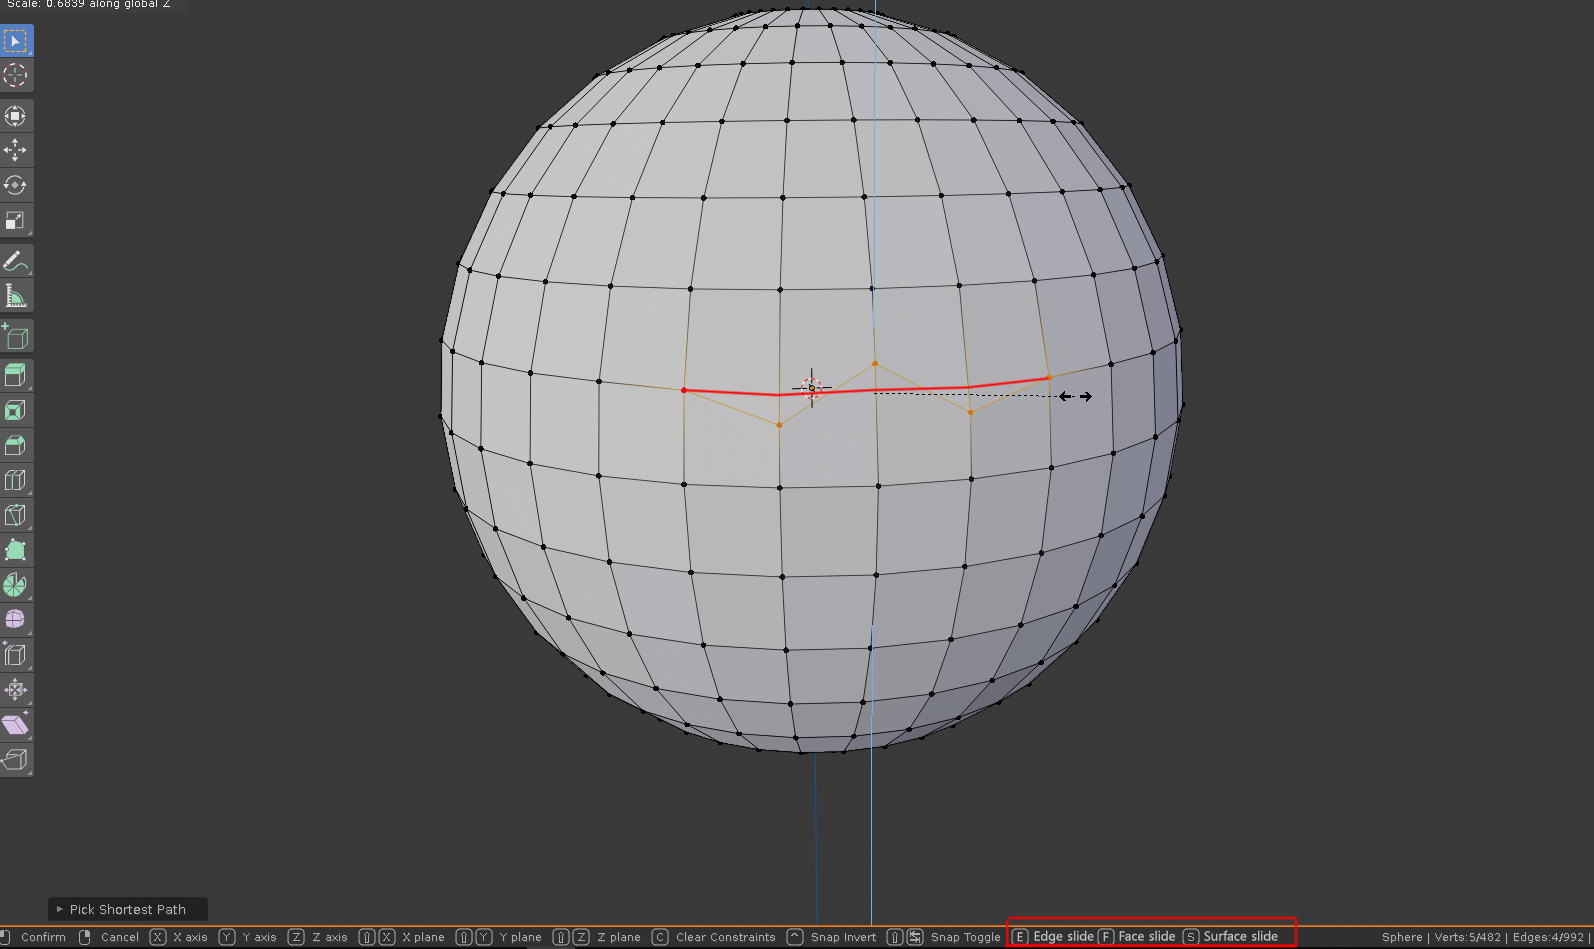
Task: Click the Scale: 0.6839 along global Z header text
Action: tap(89, 5)
